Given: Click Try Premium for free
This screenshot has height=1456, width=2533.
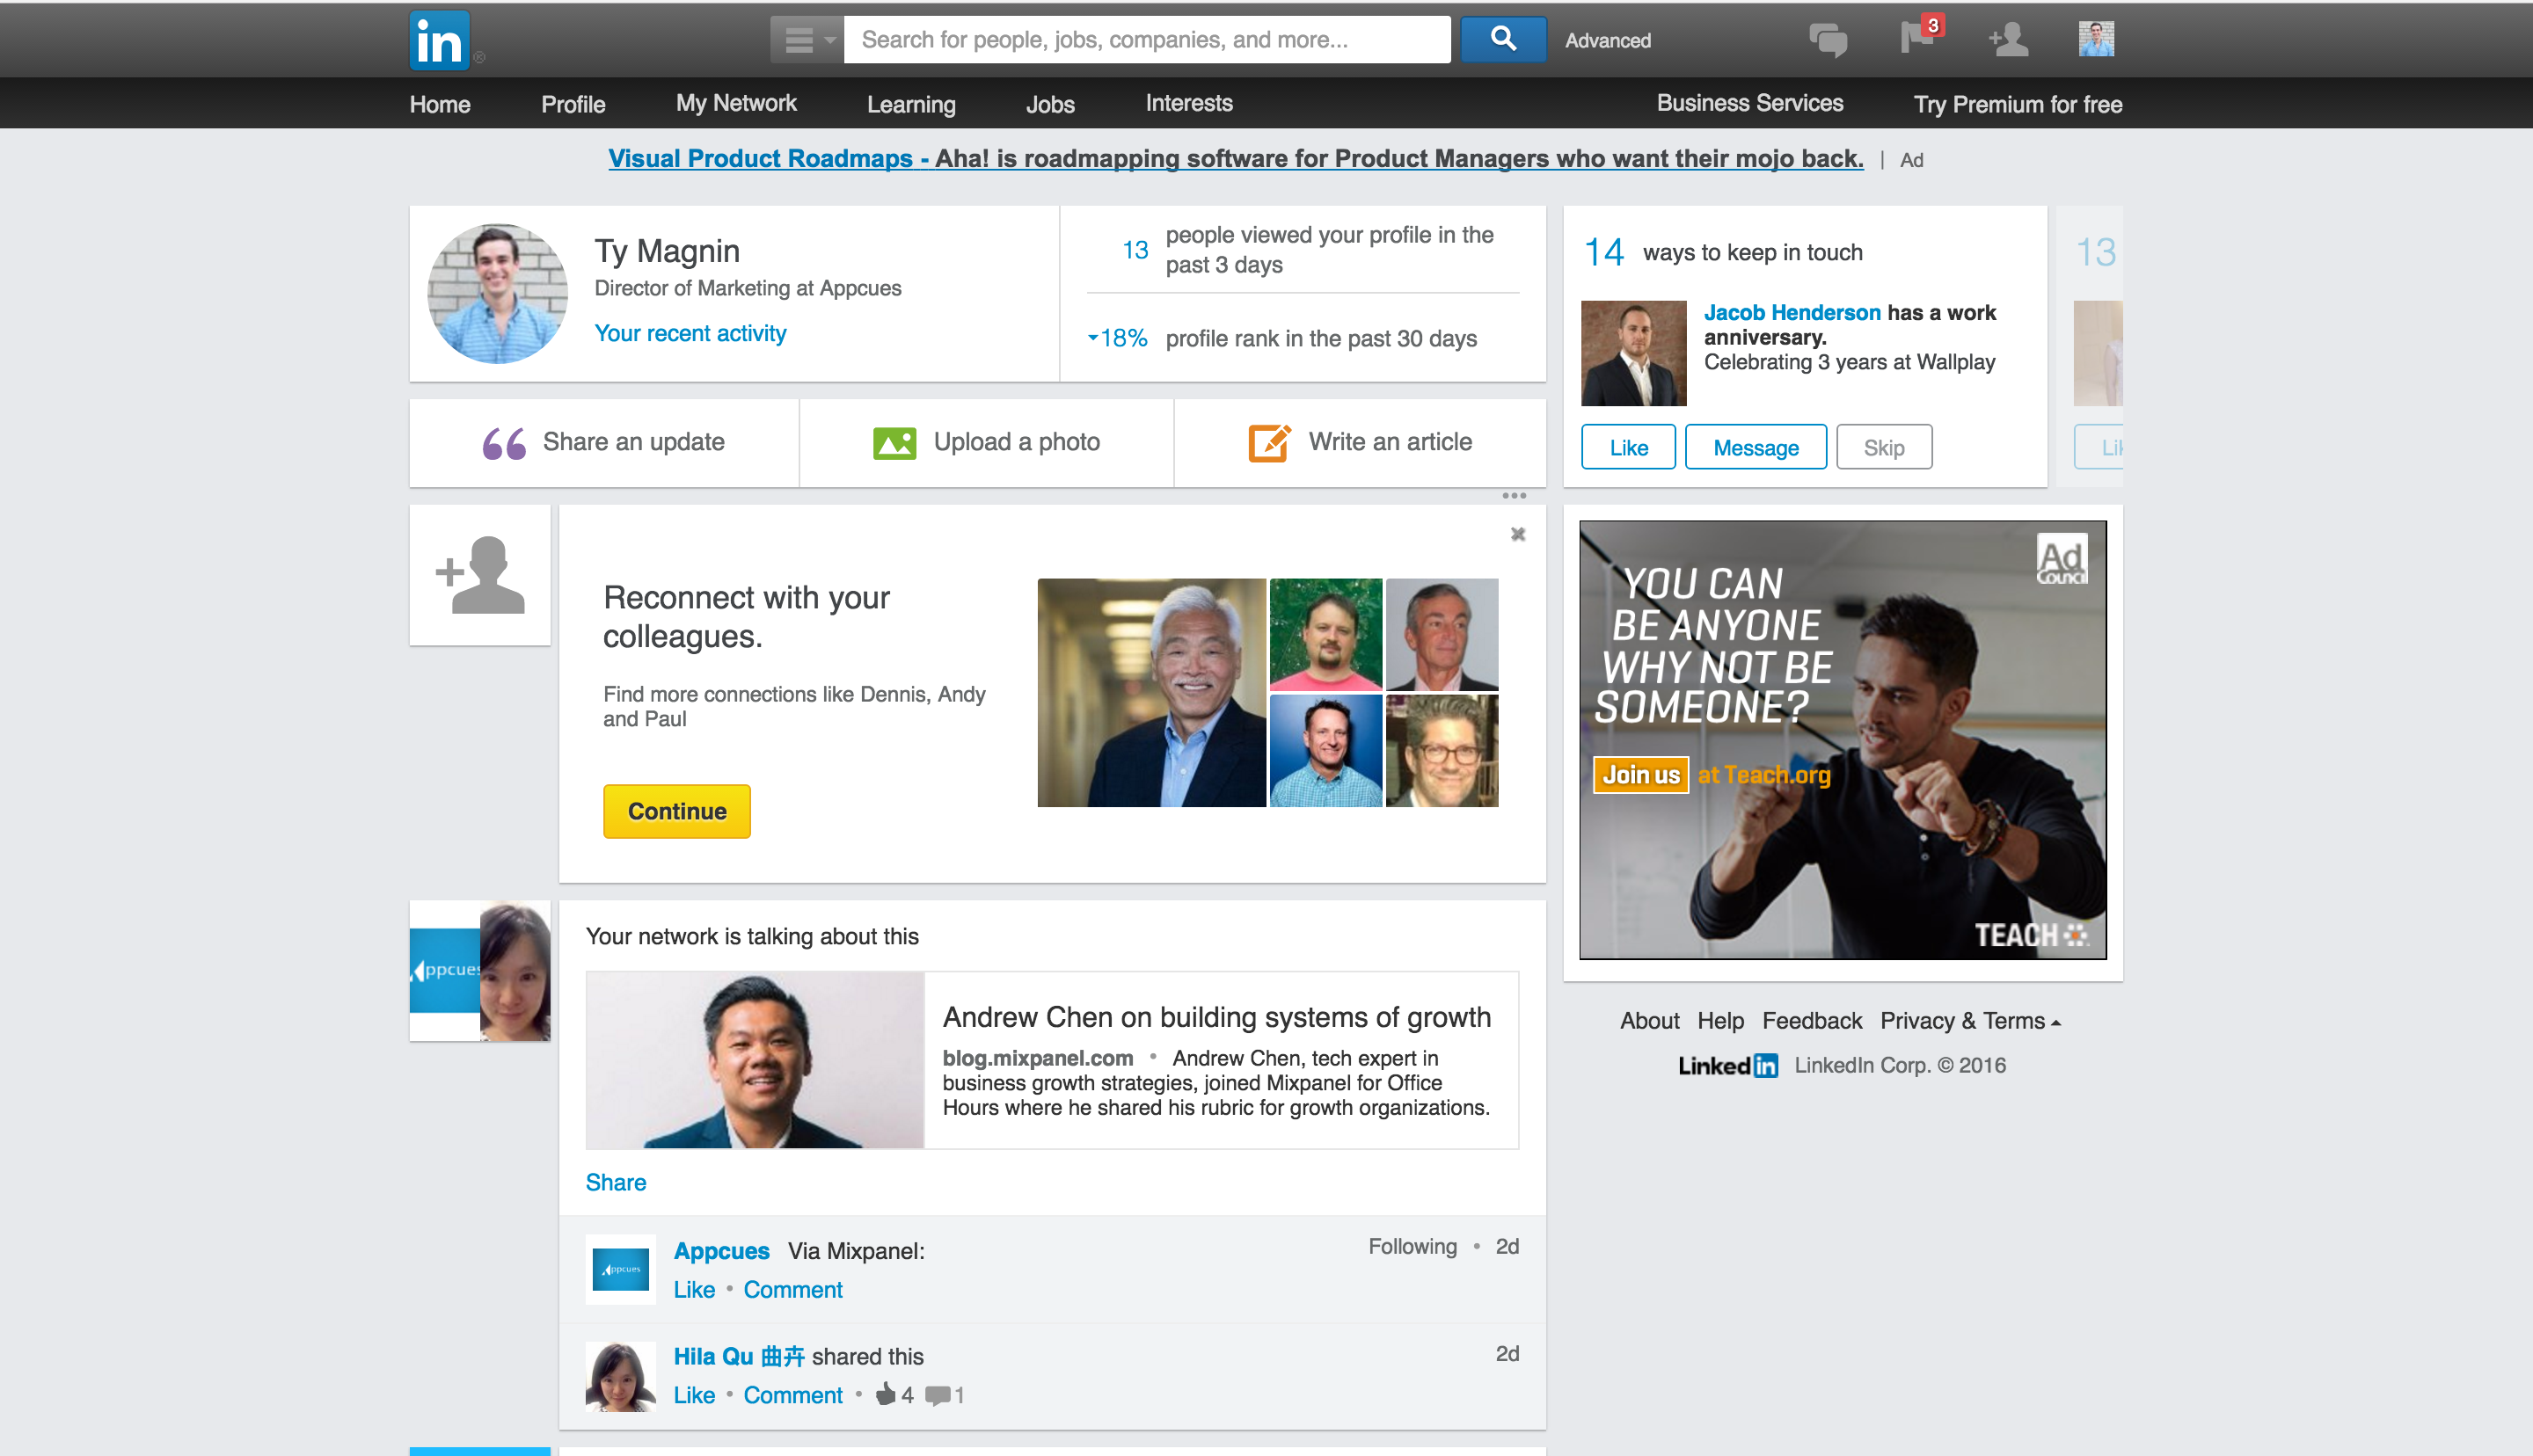Looking at the screenshot, I should [x=2018, y=104].
